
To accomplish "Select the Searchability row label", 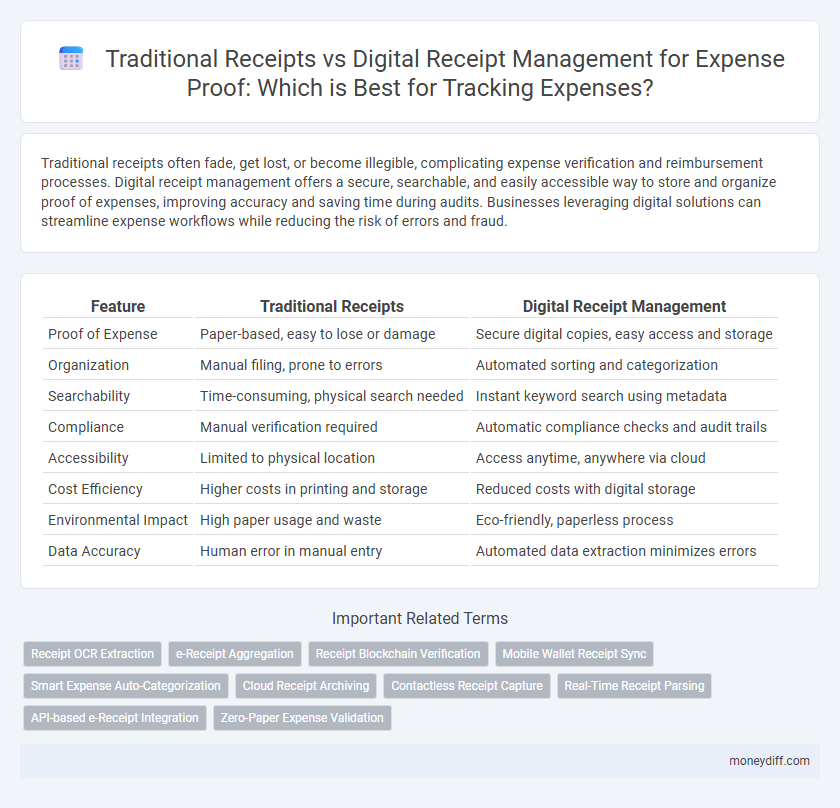I will click(x=89, y=396).
